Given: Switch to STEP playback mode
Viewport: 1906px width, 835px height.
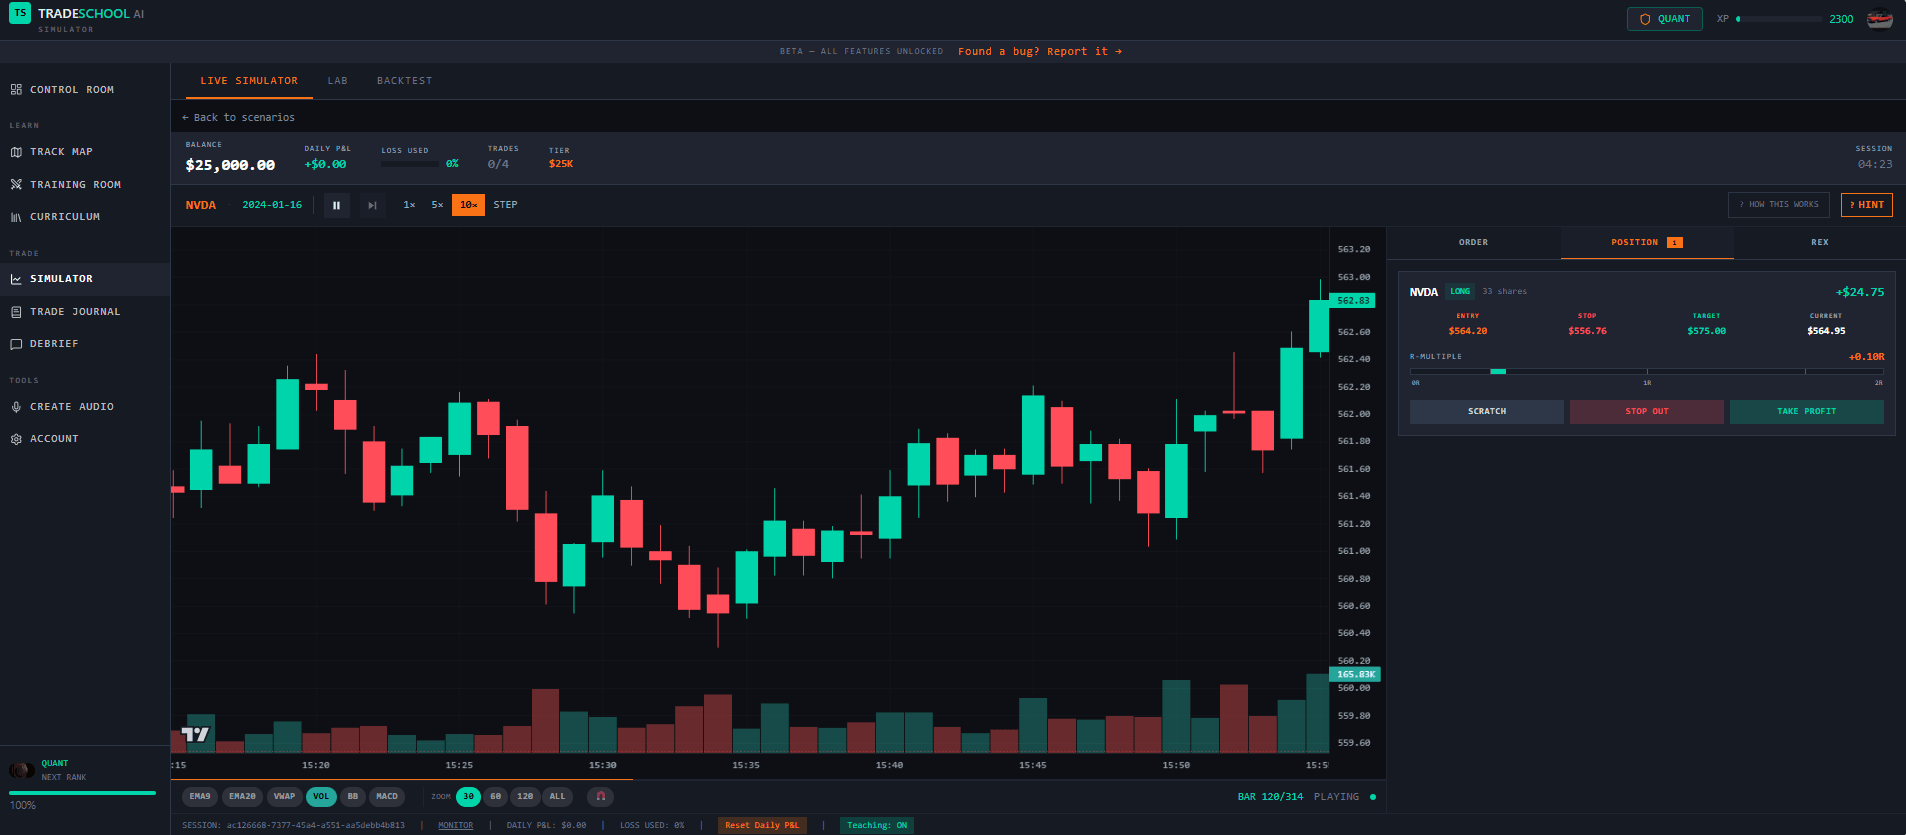Looking at the screenshot, I should coord(506,205).
